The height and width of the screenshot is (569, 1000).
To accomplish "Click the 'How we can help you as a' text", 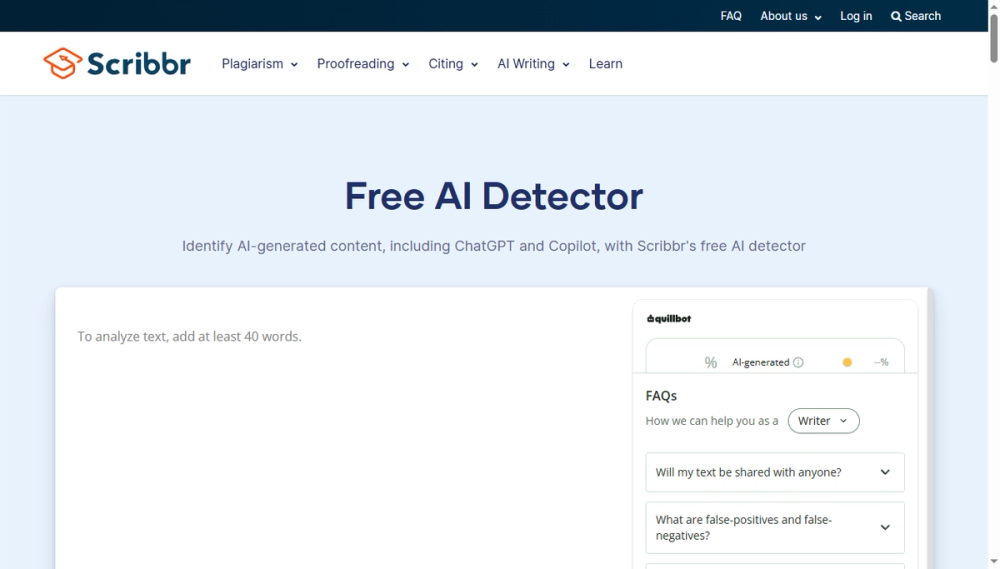I will pyautogui.click(x=712, y=421).
